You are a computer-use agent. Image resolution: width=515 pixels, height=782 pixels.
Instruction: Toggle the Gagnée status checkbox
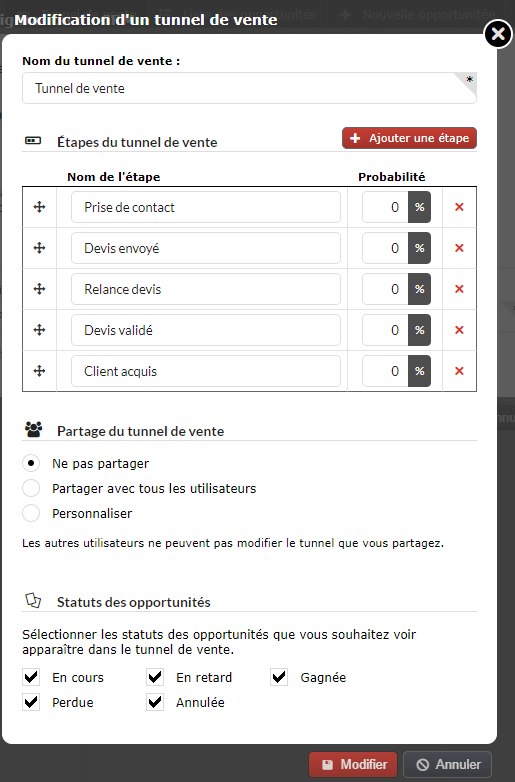279,677
